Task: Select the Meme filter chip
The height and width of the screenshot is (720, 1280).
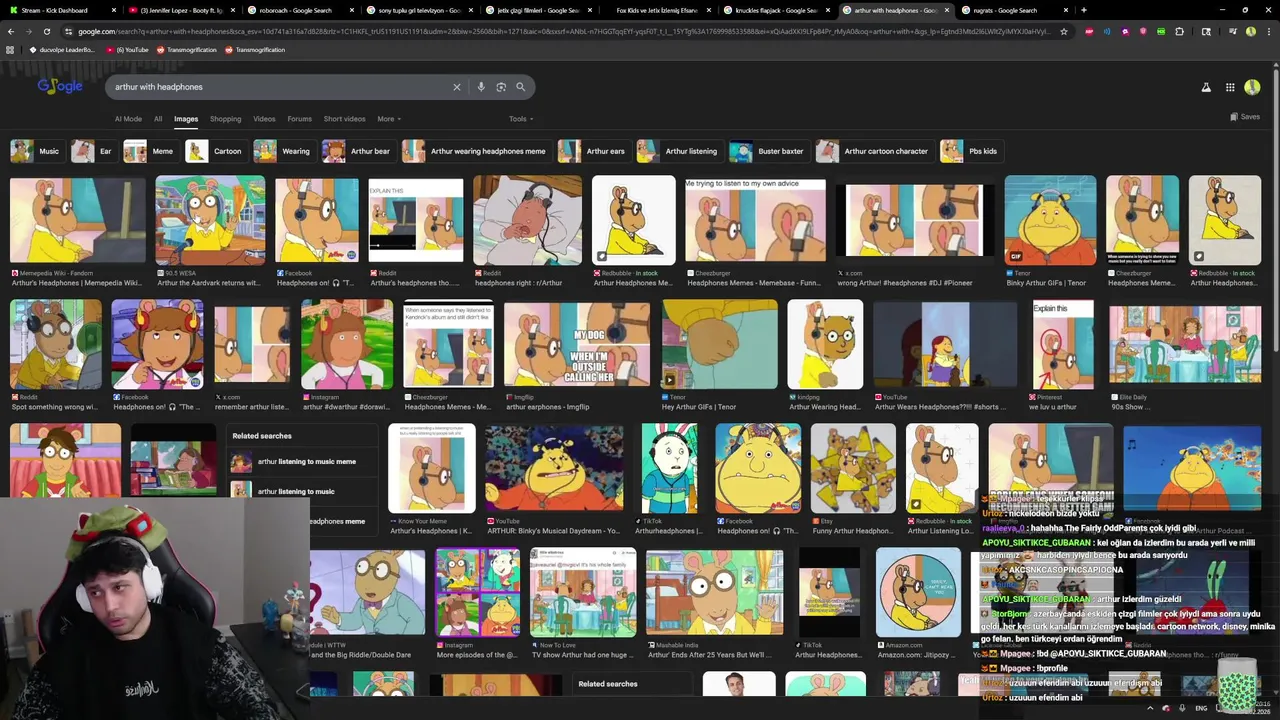Action: (x=150, y=151)
